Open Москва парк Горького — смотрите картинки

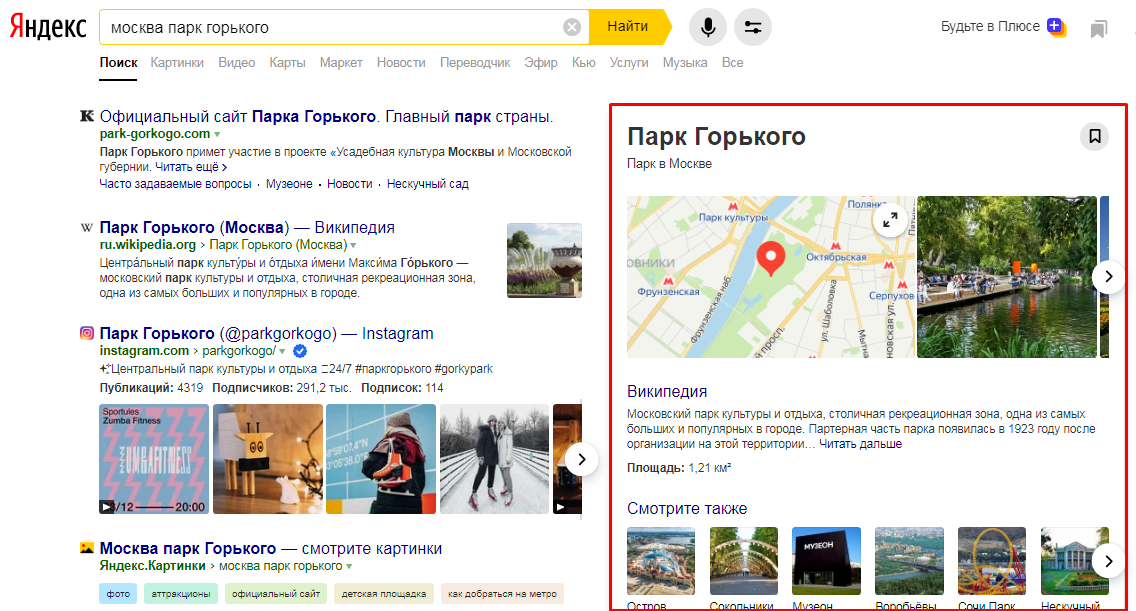270,548
